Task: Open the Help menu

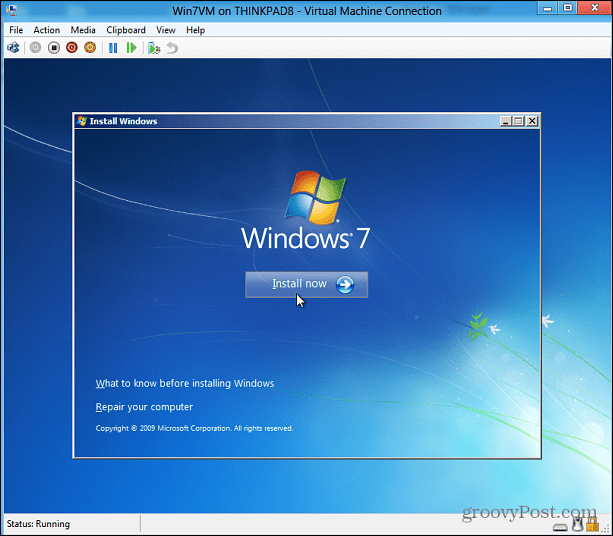Action: click(195, 30)
